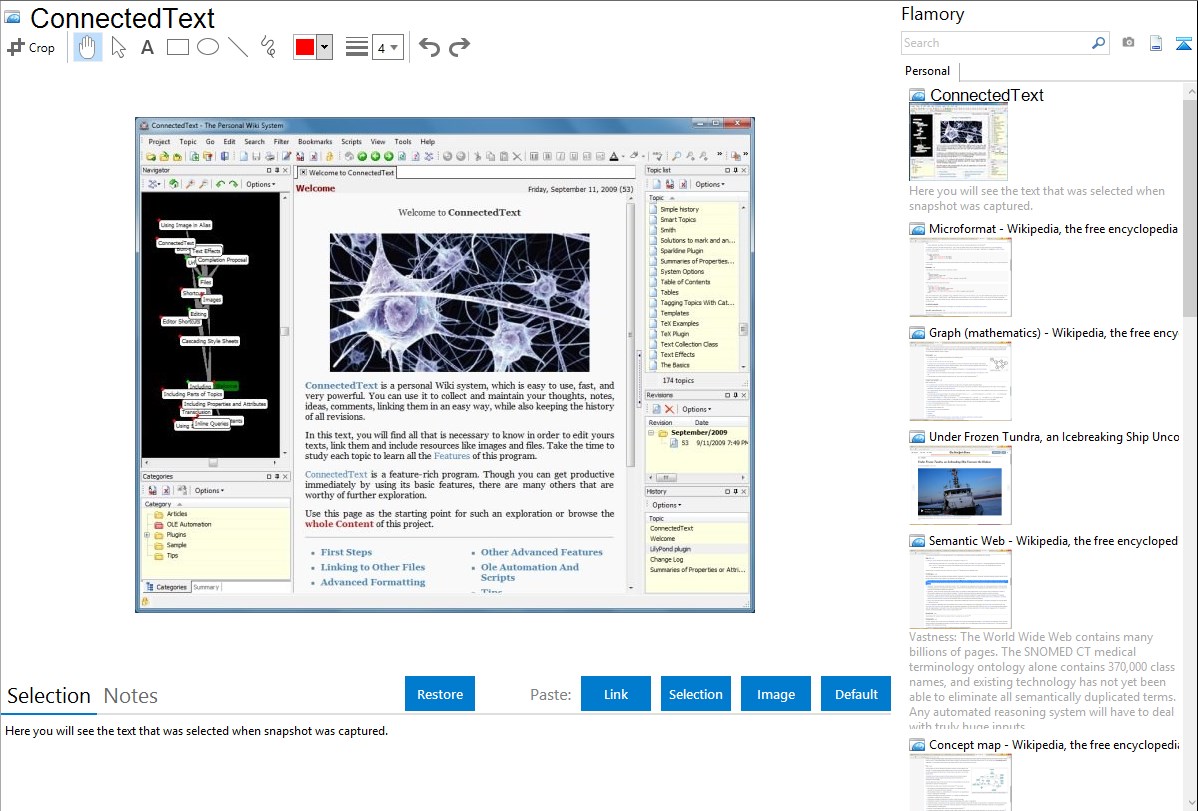This screenshot has height=811, width=1198.
Task: Open History Options dropdown in screenshot
Action: click(x=666, y=505)
